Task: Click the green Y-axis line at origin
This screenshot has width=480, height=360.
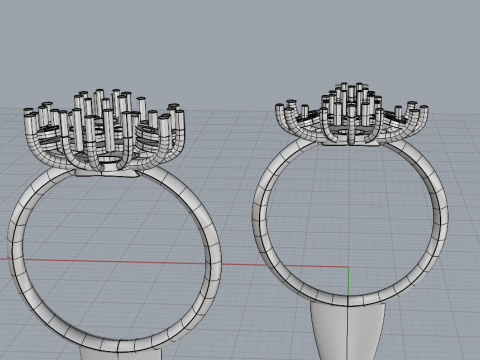Action: [348, 281]
